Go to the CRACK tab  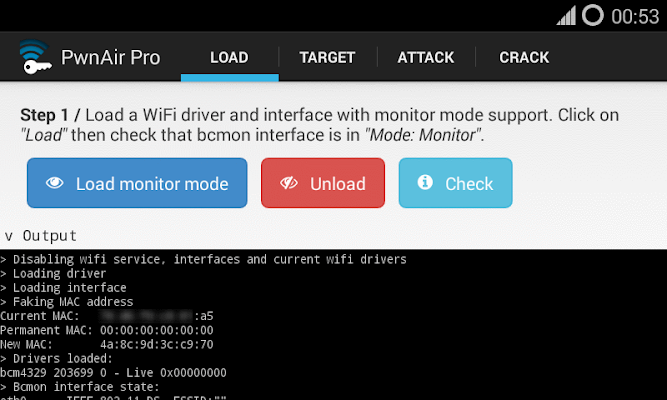(x=524, y=57)
